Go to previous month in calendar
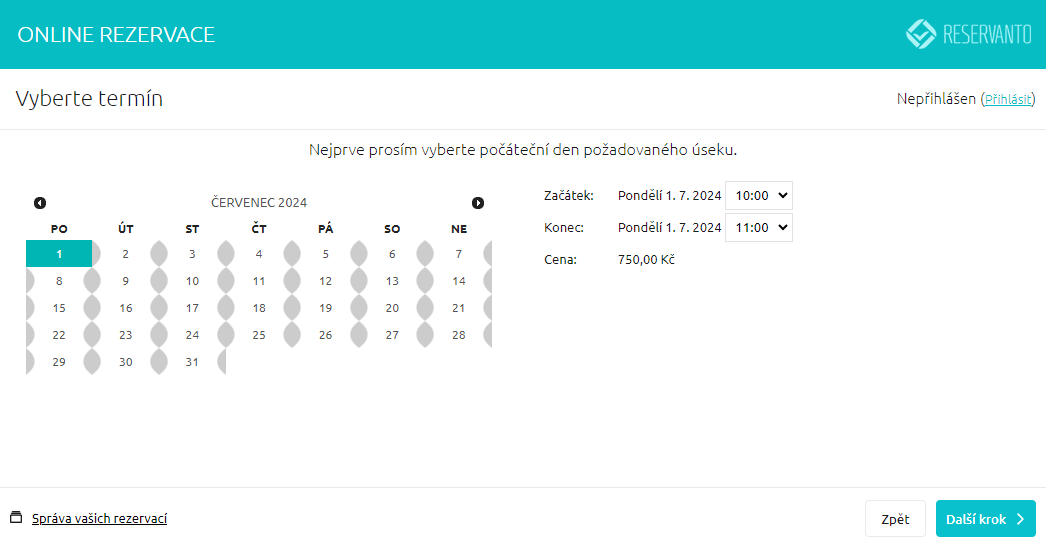The image size is (1046, 548). 40,203
